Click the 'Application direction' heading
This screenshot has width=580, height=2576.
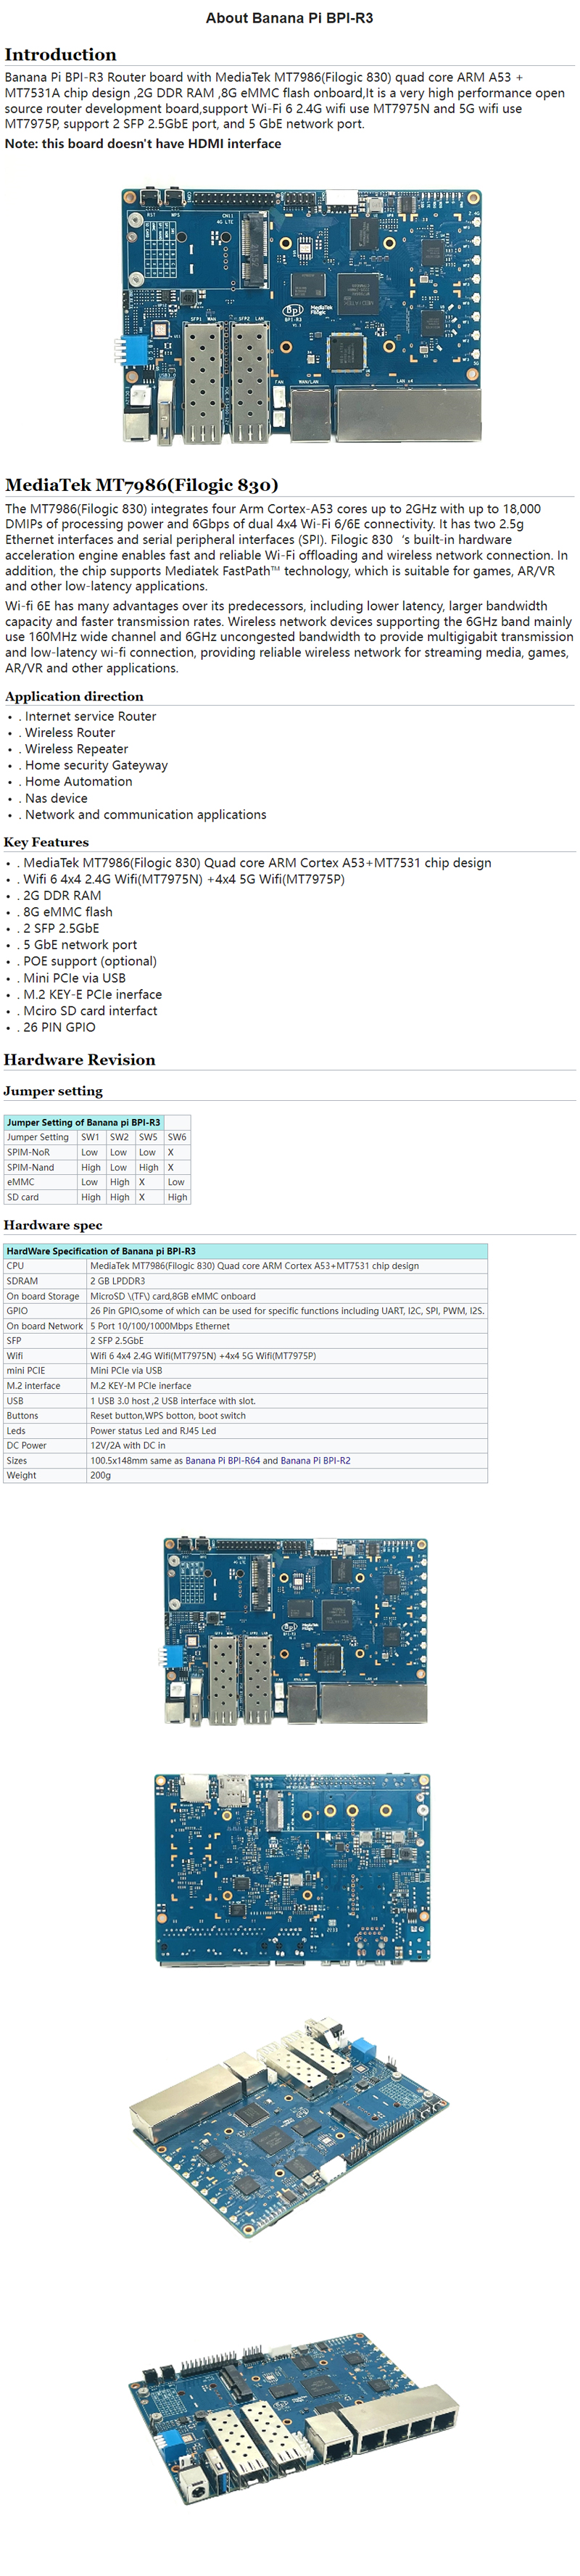point(74,696)
